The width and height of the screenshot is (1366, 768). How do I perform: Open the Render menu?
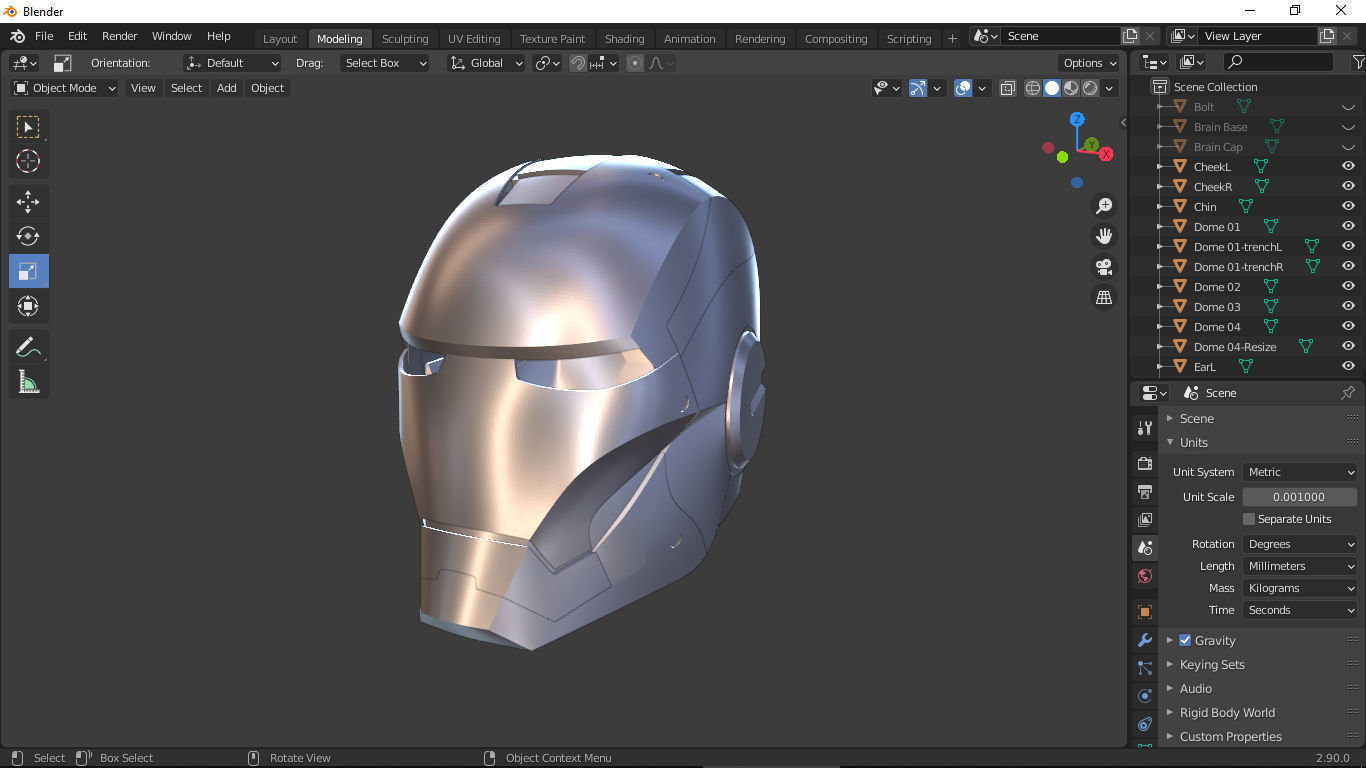pyautogui.click(x=120, y=36)
